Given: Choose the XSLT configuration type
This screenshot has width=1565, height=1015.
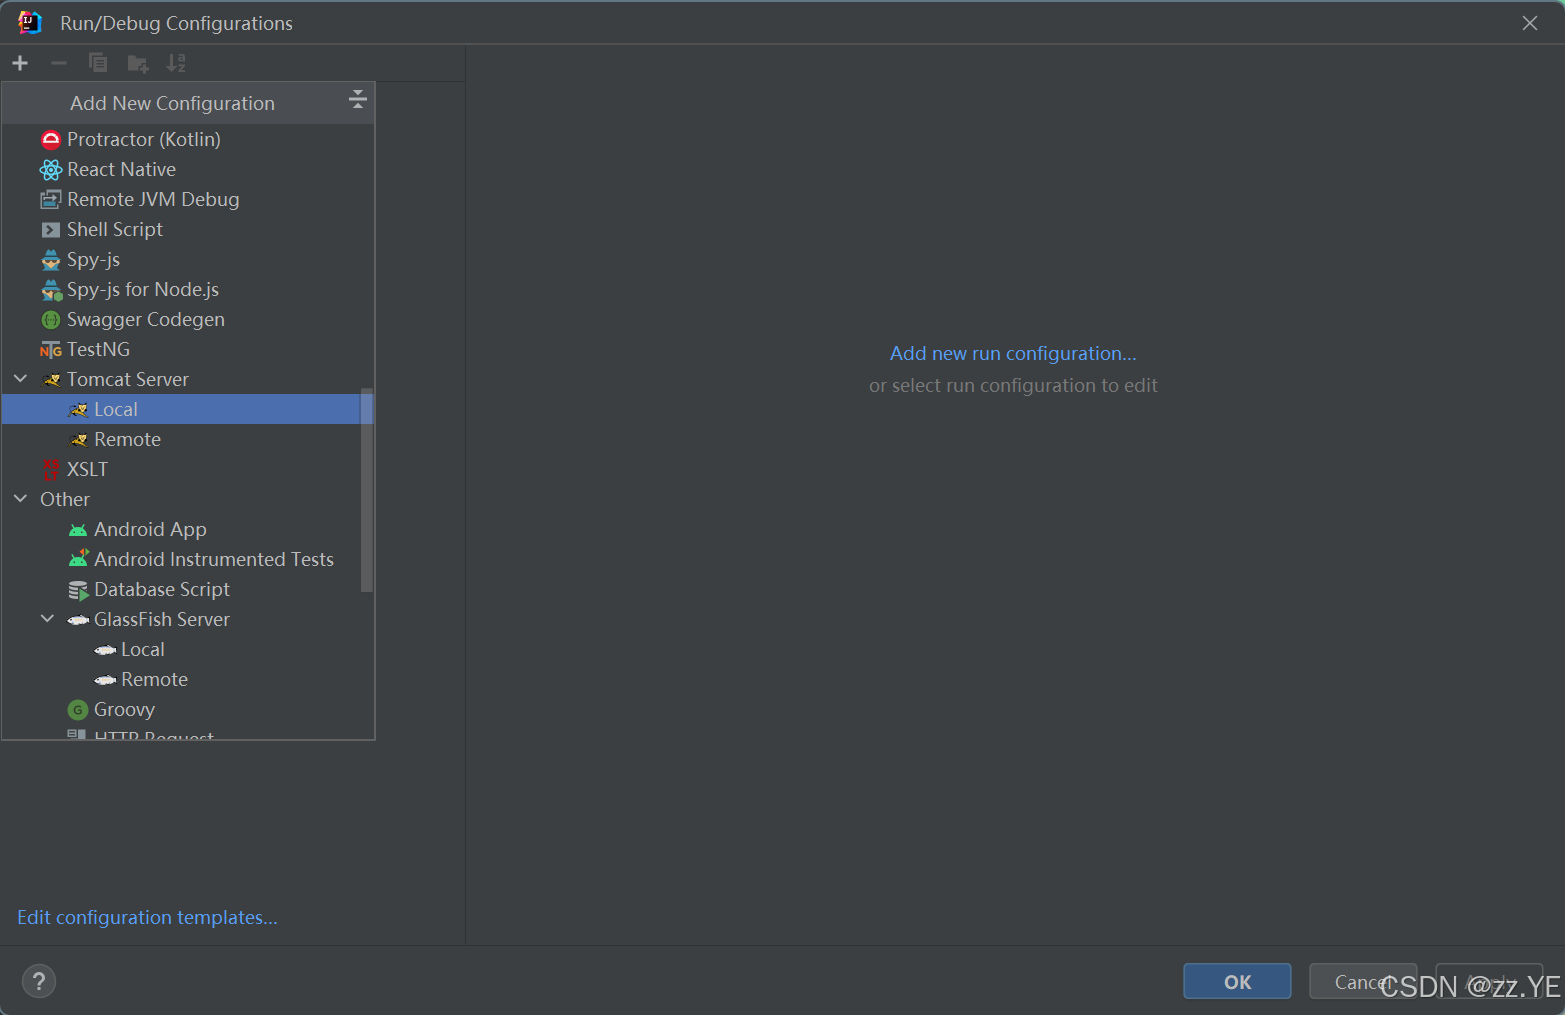Looking at the screenshot, I should [x=87, y=469].
